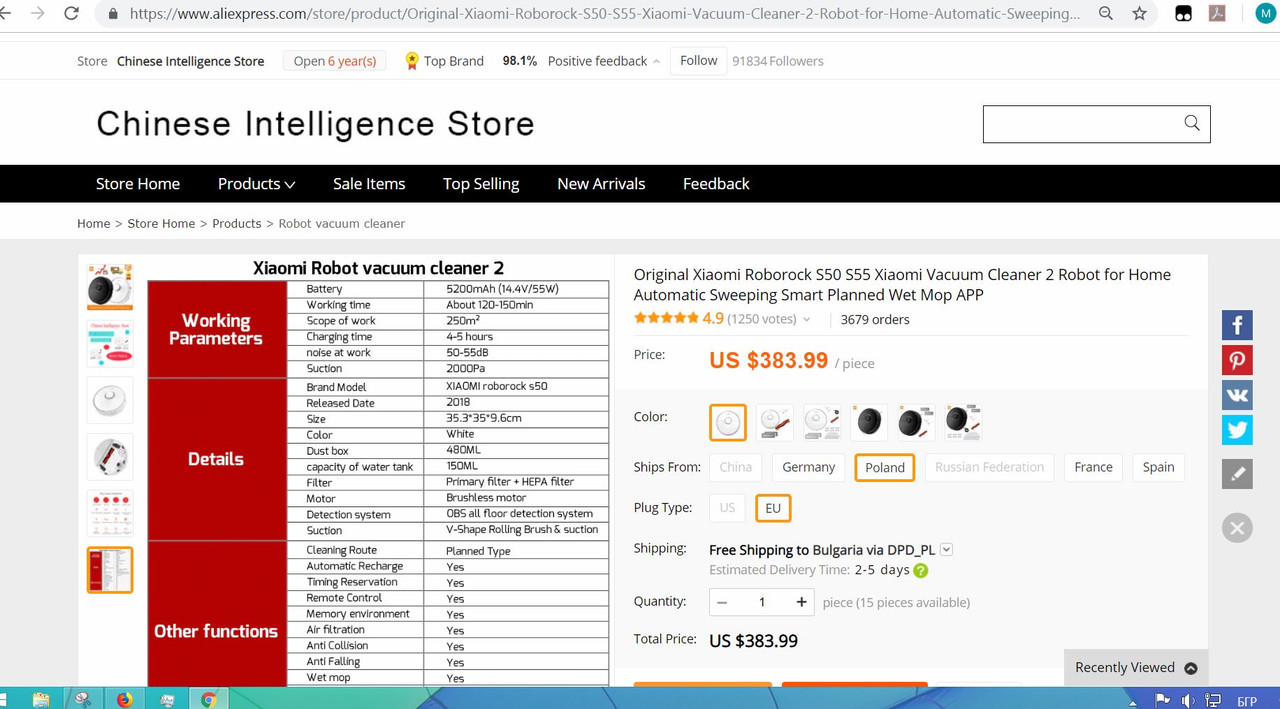Expand the Recently Viewed panel
1280x709 pixels.
[1135, 667]
